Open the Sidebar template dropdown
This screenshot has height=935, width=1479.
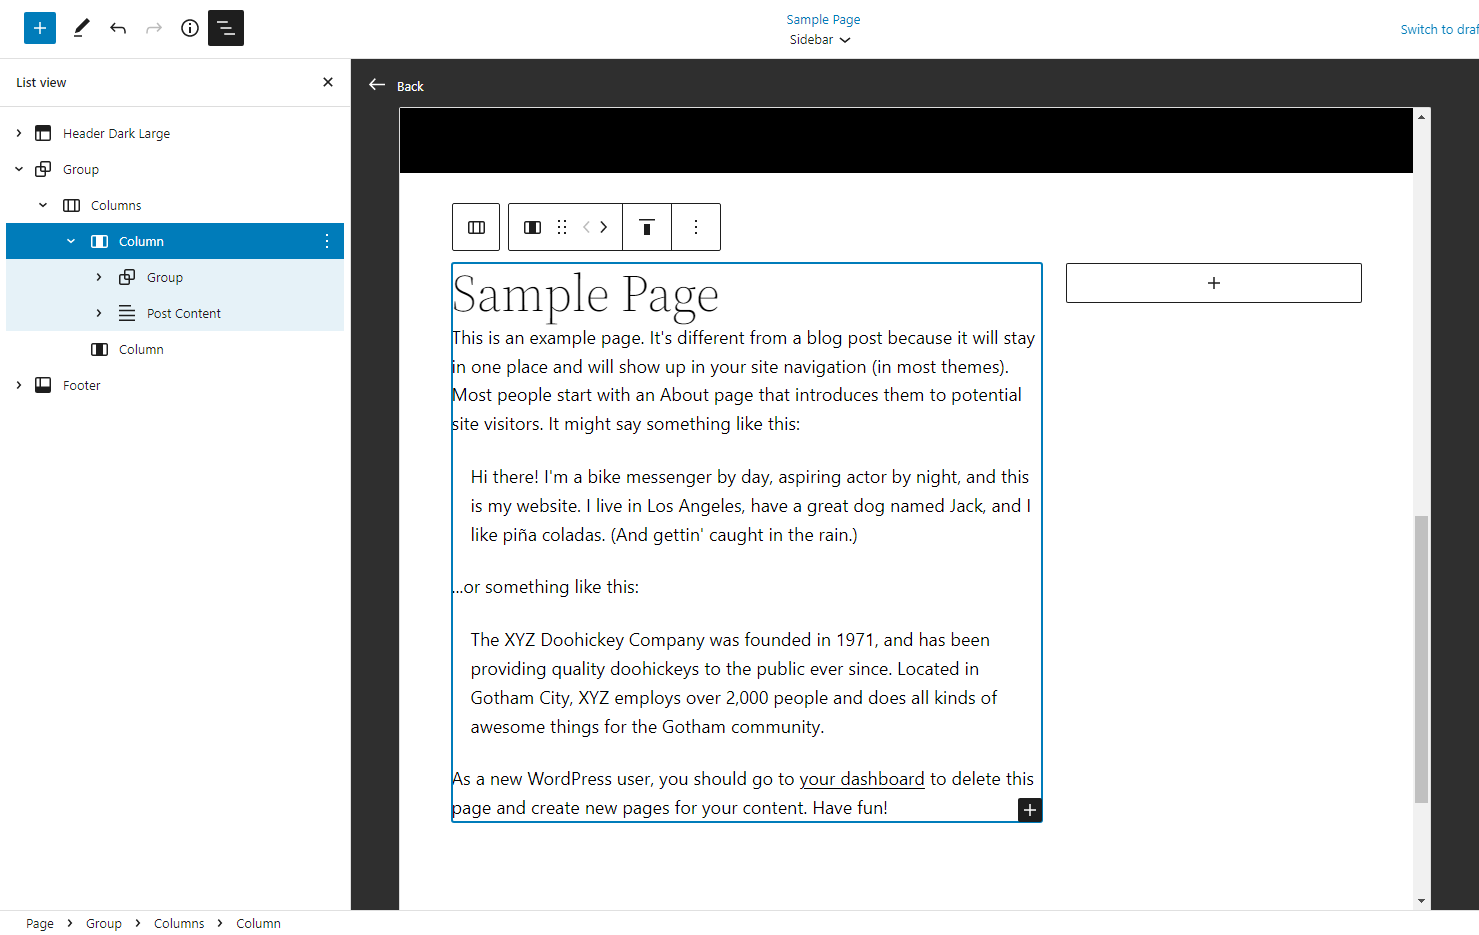(820, 40)
